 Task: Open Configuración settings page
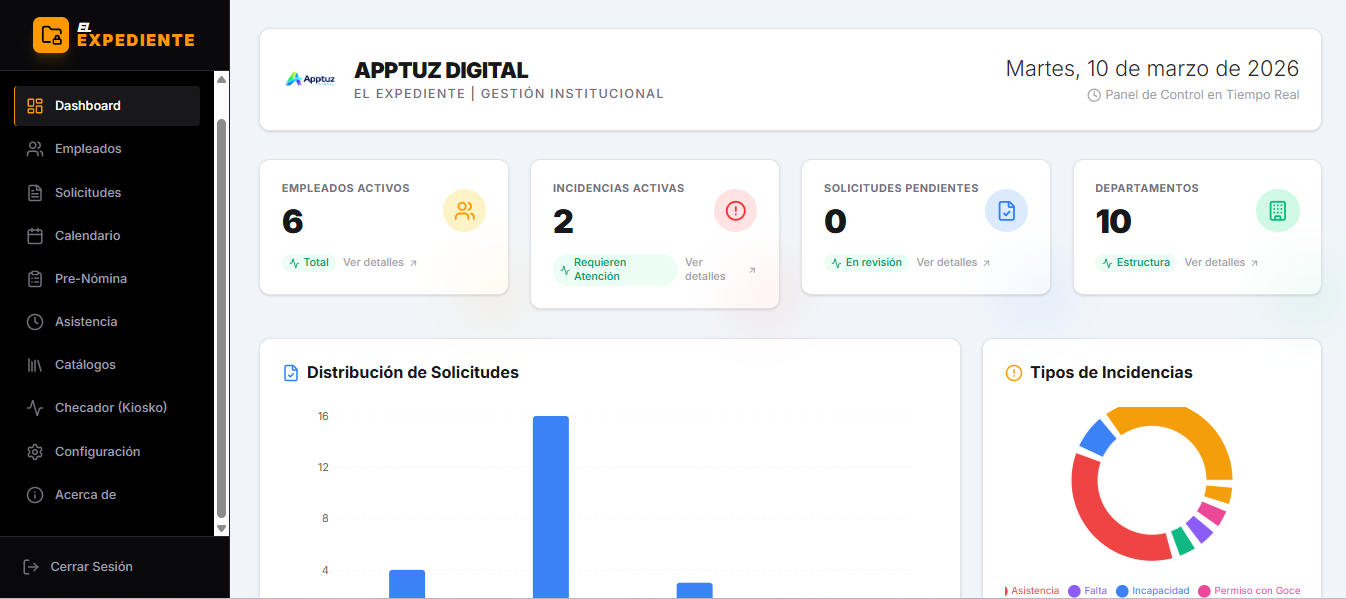coord(107,452)
